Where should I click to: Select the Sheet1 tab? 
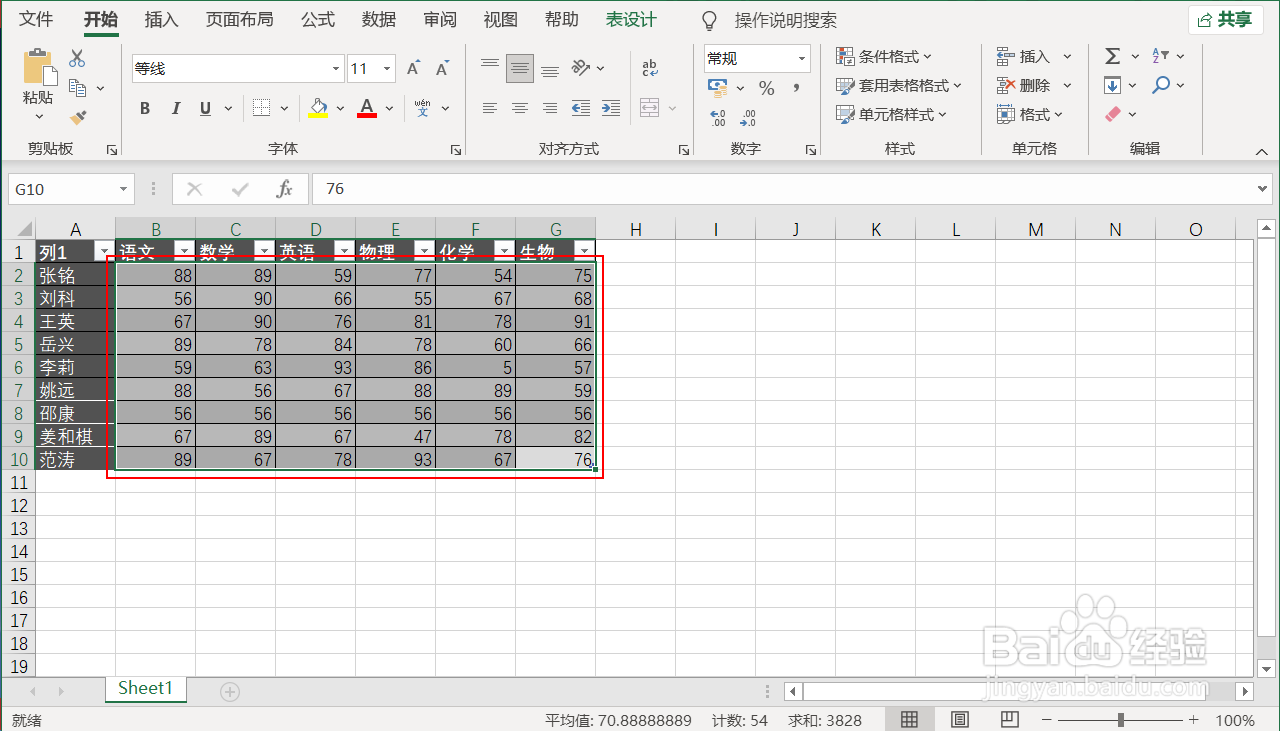(x=146, y=689)
